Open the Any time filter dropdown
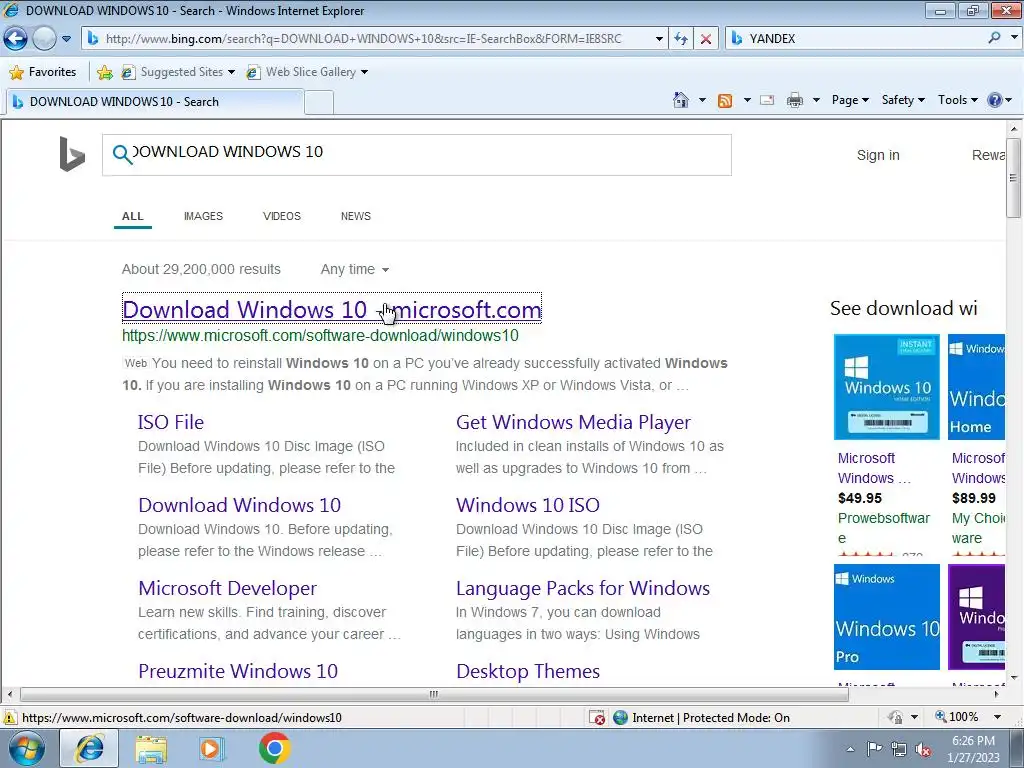 (x=355, y=269)
